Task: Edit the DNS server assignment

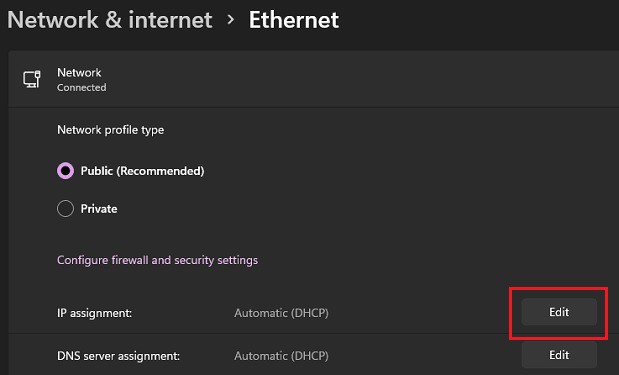Action: tap(559, 355)
